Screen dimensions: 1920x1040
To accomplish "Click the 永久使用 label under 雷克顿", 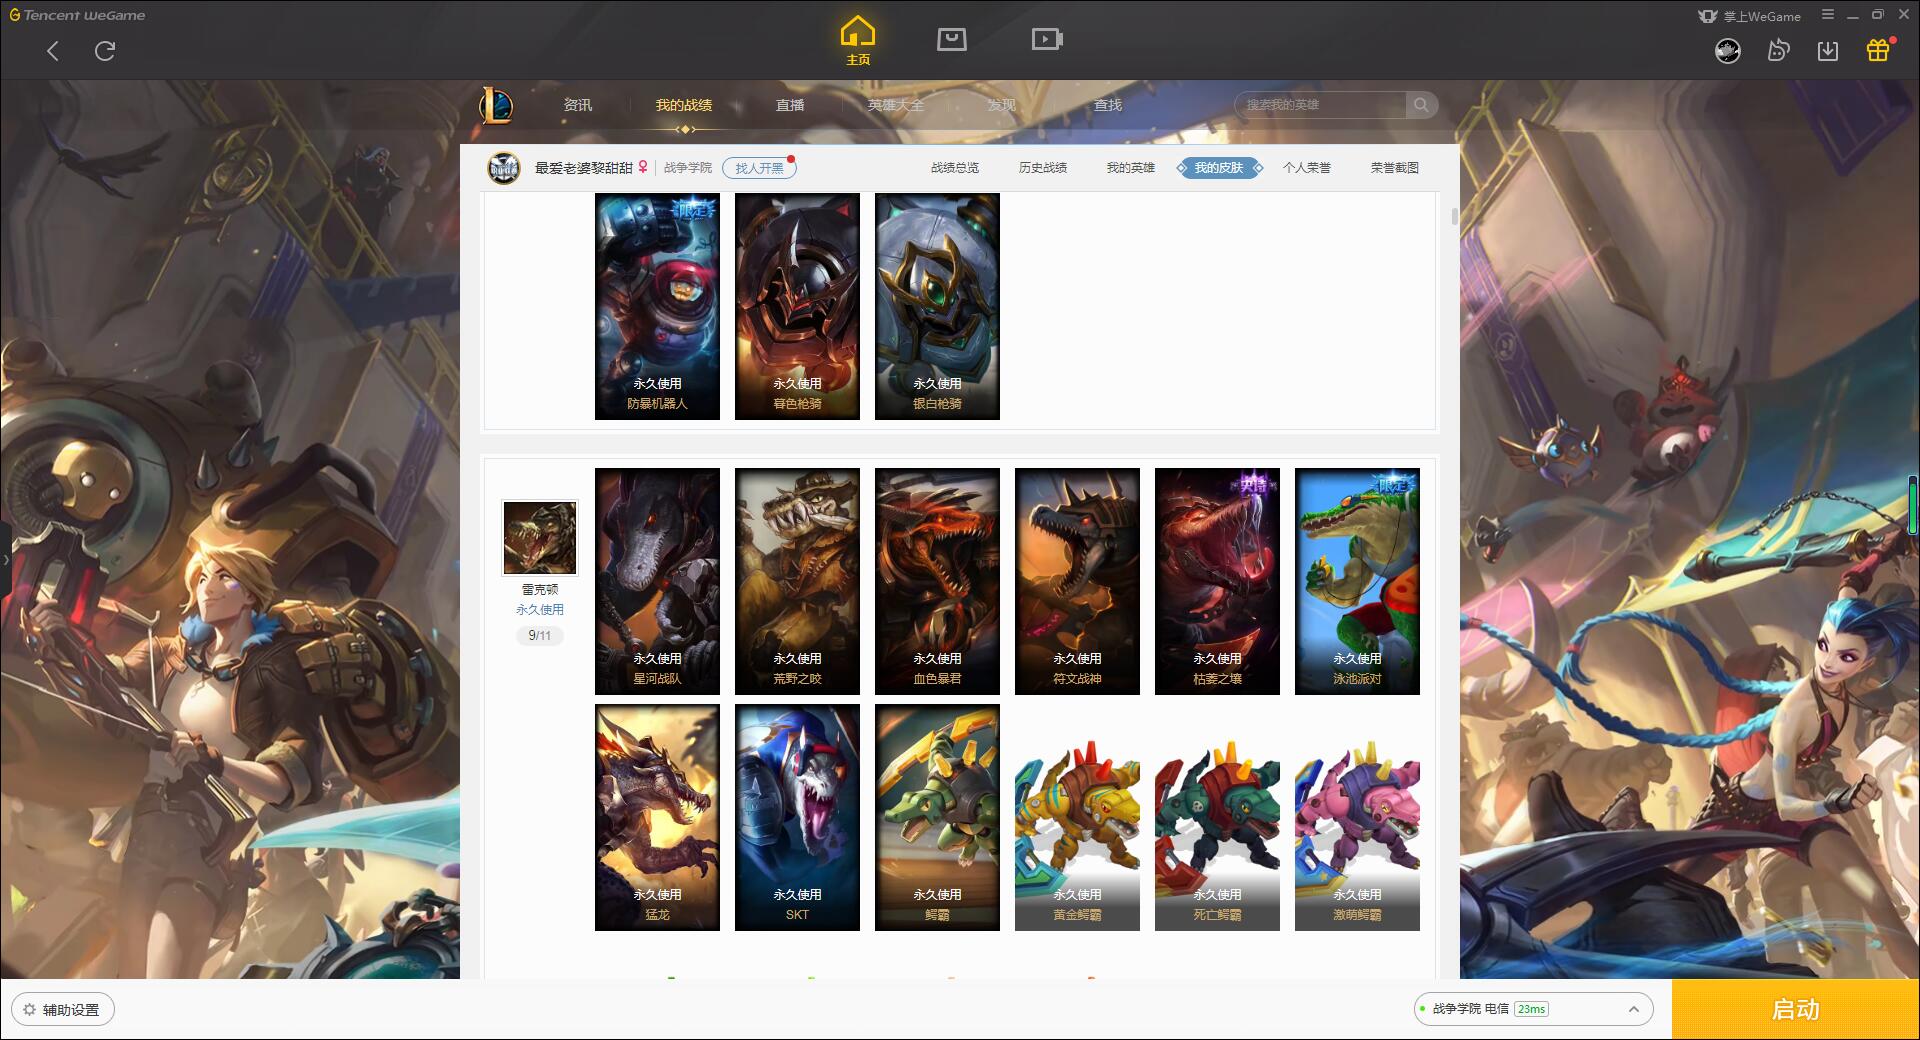I will [540, 609].
